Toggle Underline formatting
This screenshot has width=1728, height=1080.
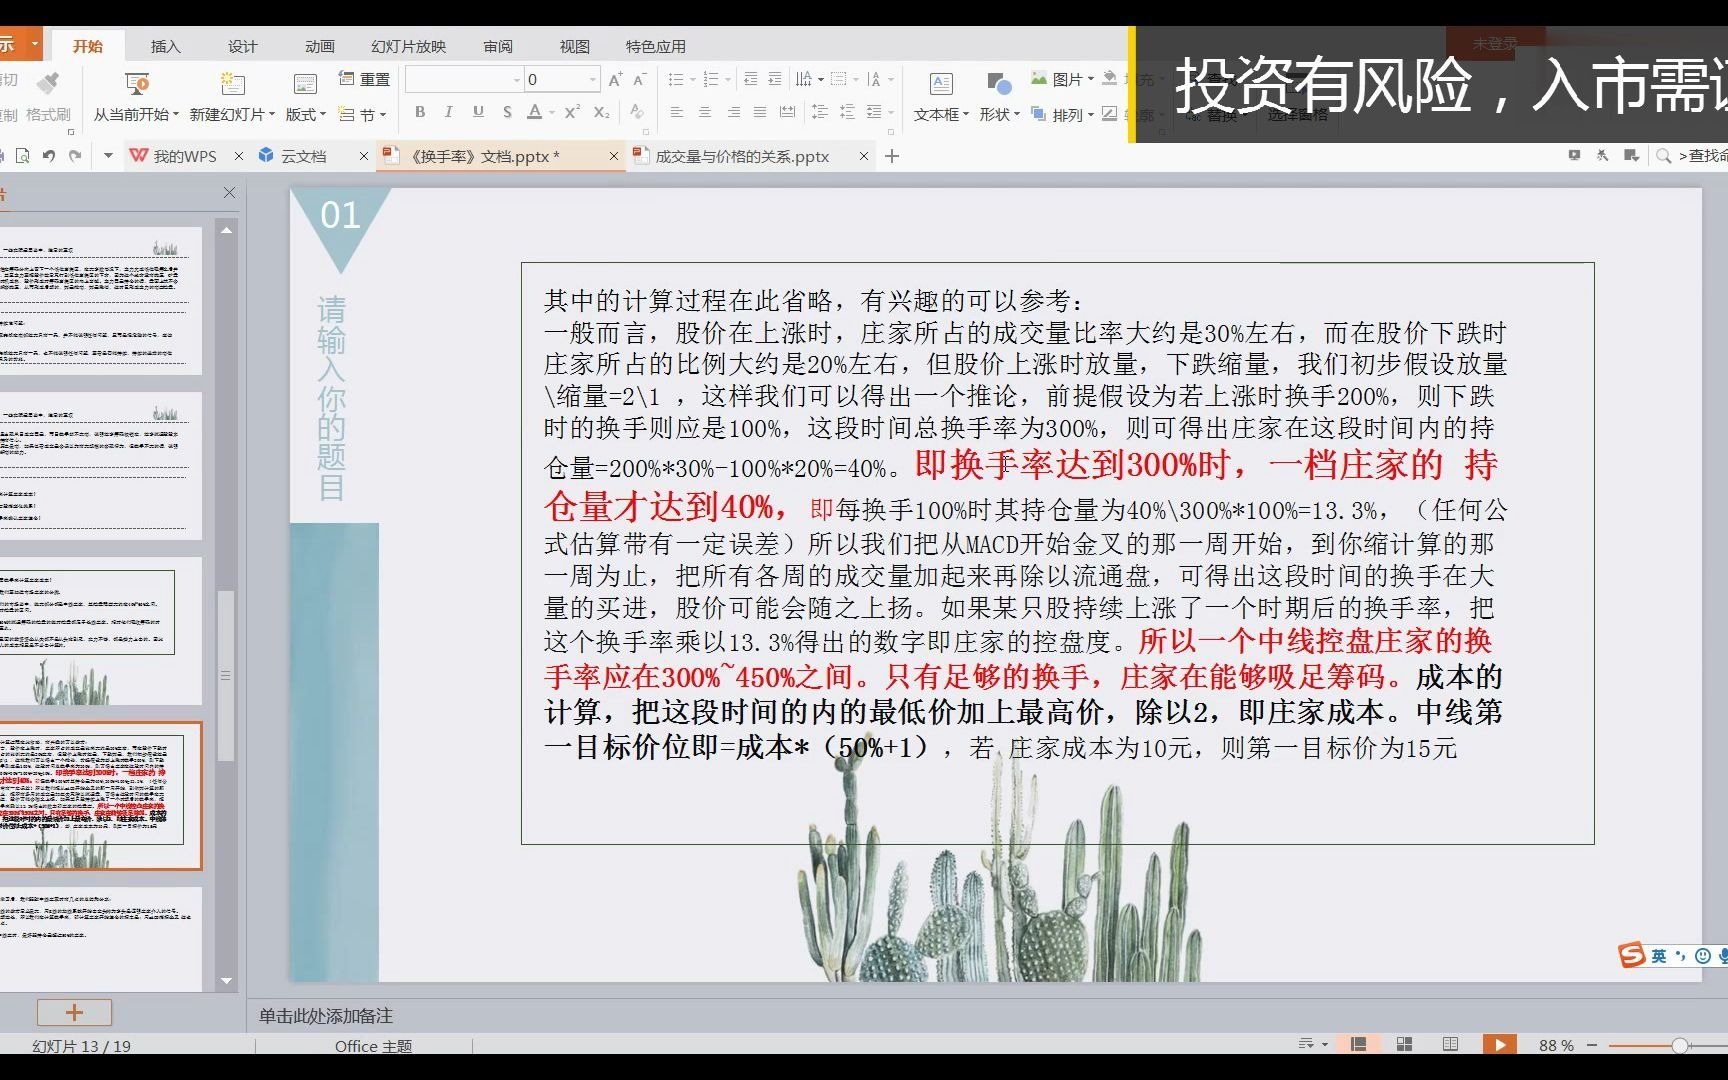point(478,112)
